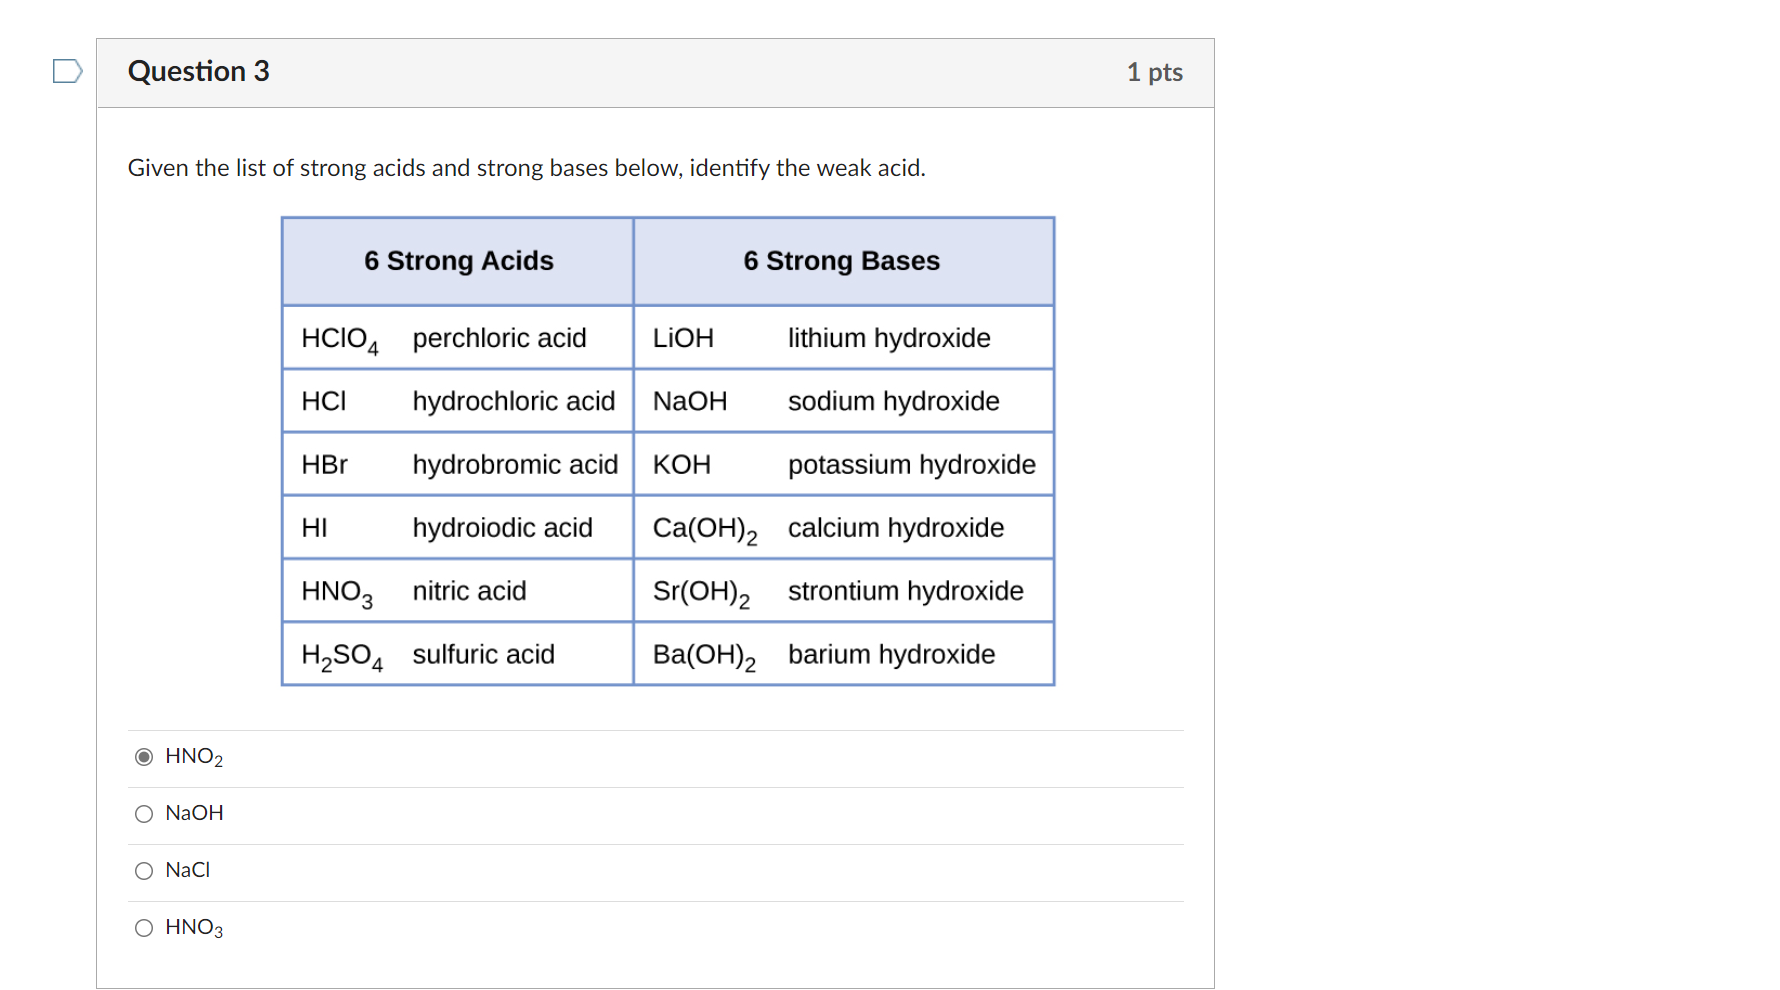Click the 'sodium hydroxide' cell

pos(893,401)
